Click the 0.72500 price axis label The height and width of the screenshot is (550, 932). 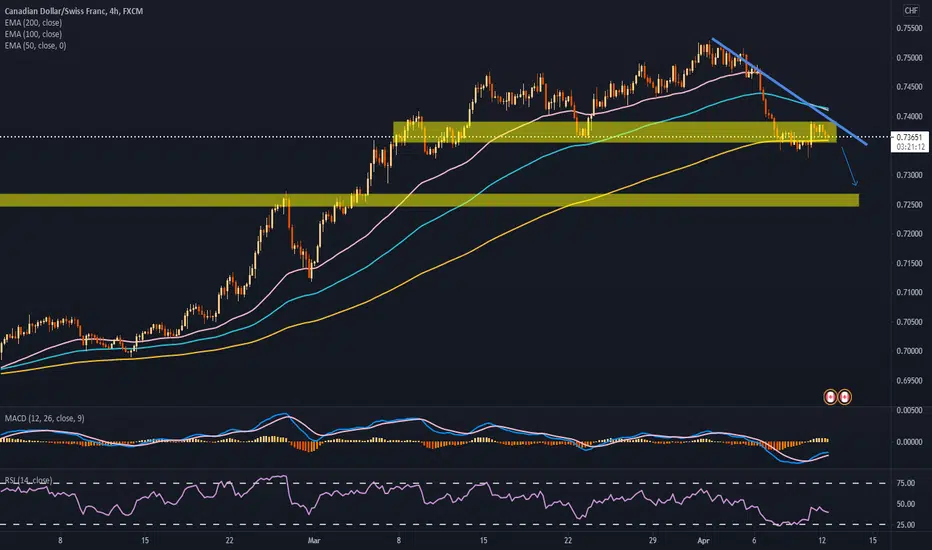tap(909, 205)
